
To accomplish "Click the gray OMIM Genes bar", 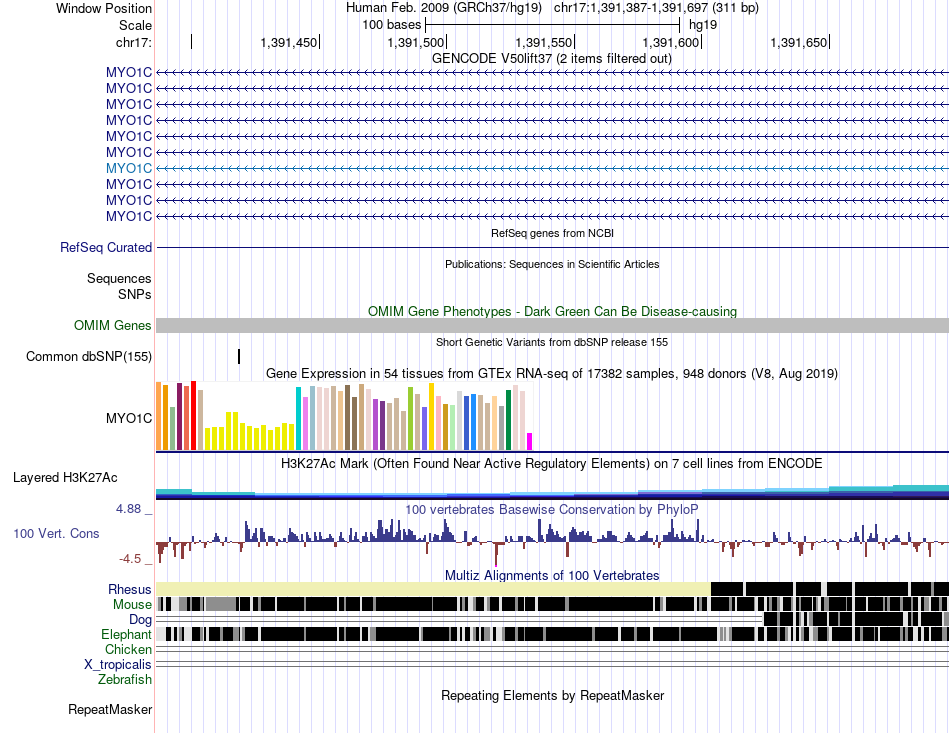I will tap(552, 325).
